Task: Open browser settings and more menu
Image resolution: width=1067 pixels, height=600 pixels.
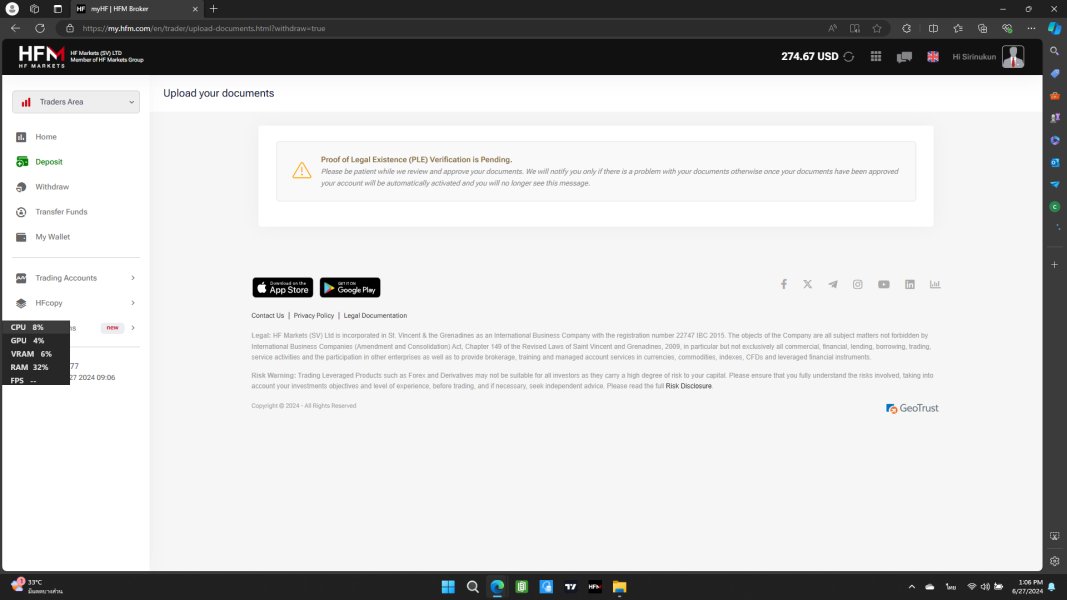Action: (1032, 29)
